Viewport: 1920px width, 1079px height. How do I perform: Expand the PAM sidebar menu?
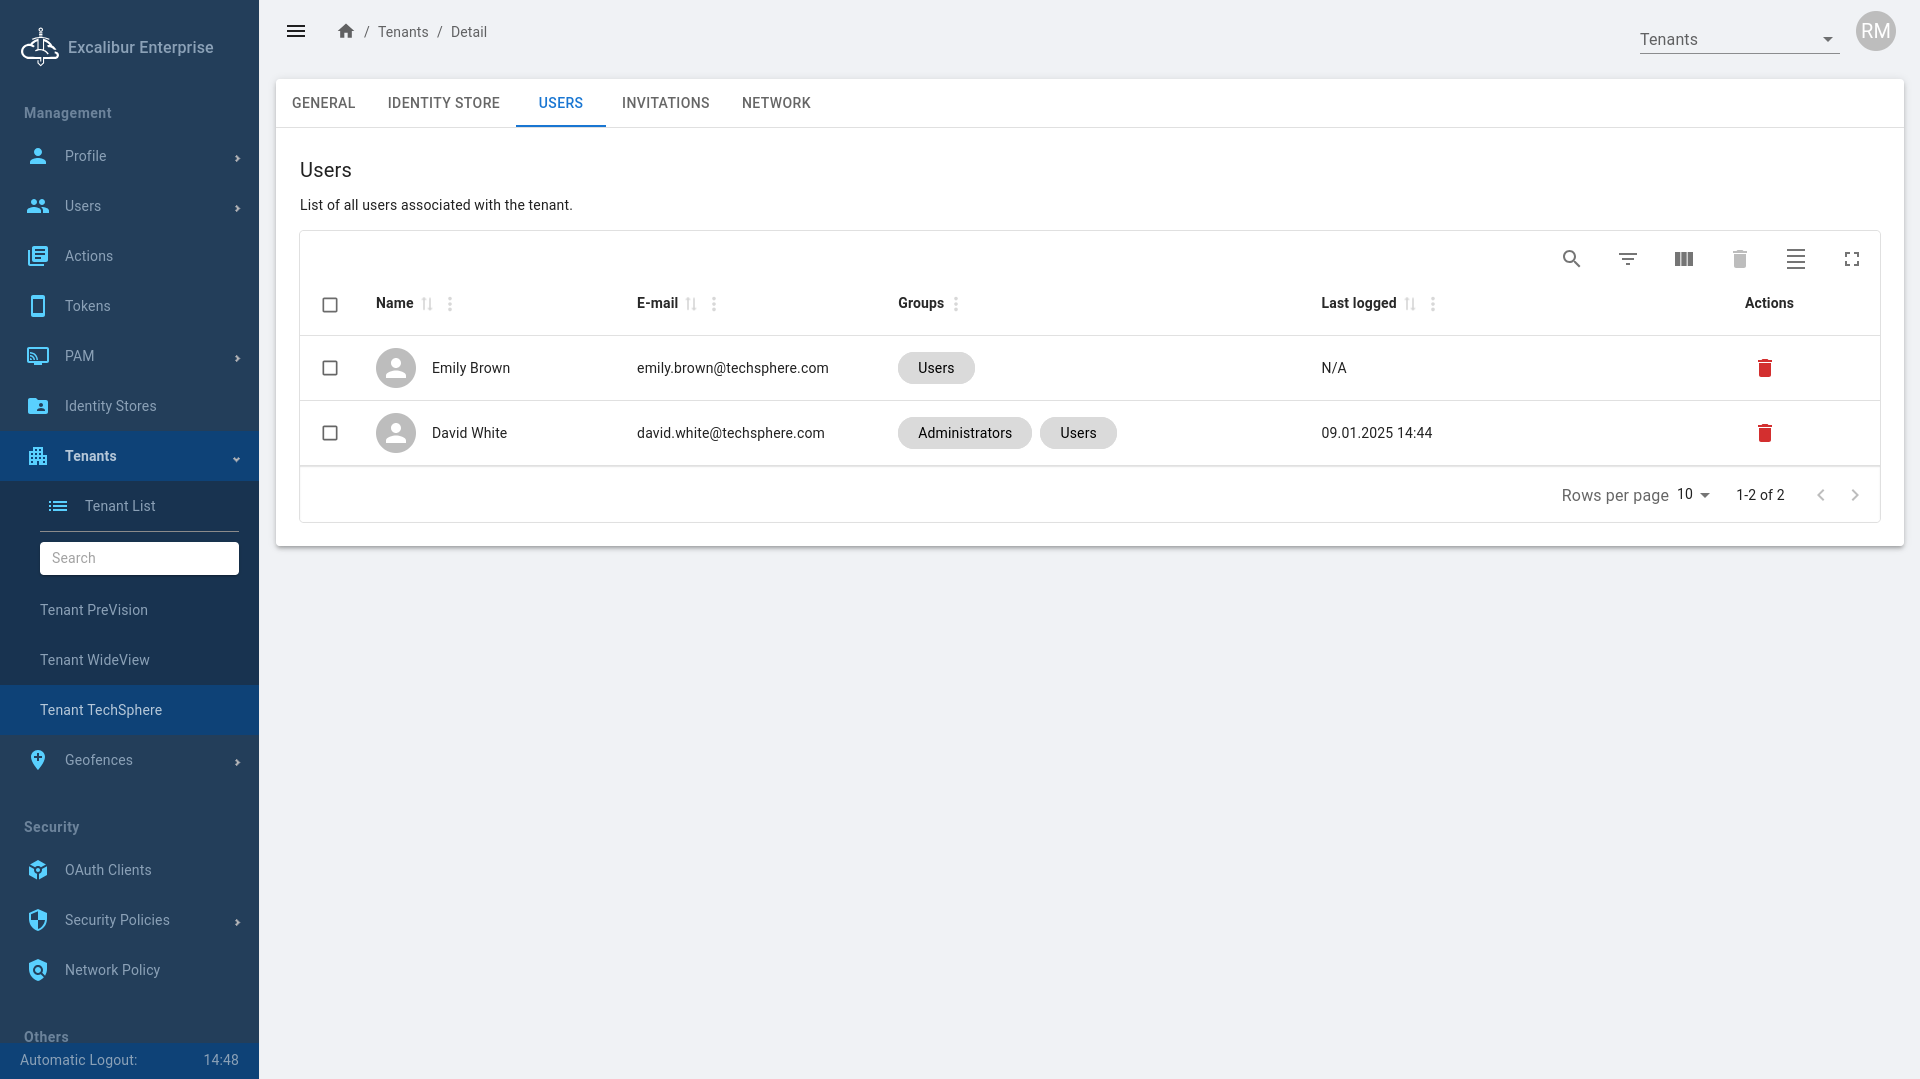130,356
